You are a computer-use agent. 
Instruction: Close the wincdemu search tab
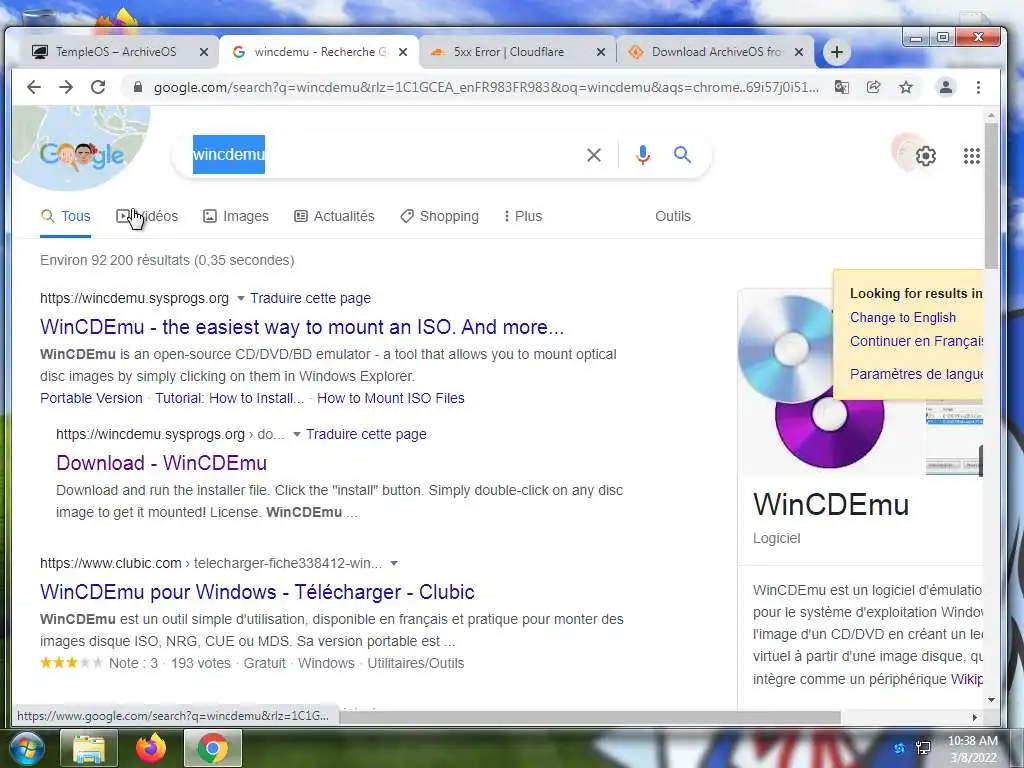point(403,52)
